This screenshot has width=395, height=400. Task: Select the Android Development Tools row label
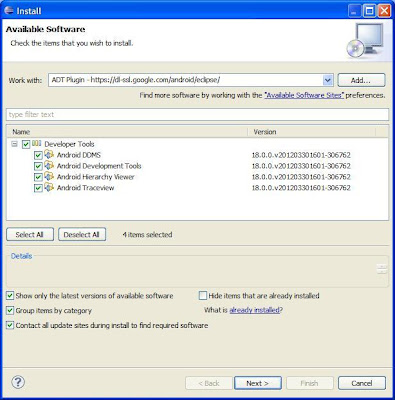(x=99, y=166)
